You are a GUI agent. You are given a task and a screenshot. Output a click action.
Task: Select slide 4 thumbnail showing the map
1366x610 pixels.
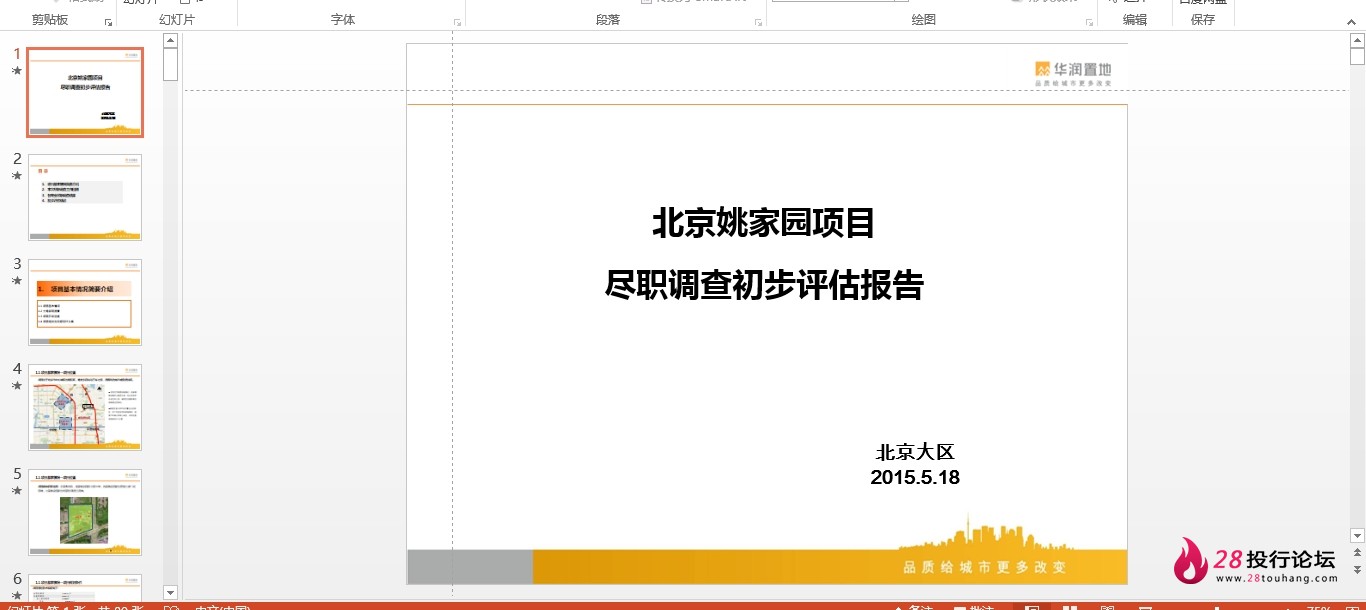pyautogui.click(x=85, y=407)
